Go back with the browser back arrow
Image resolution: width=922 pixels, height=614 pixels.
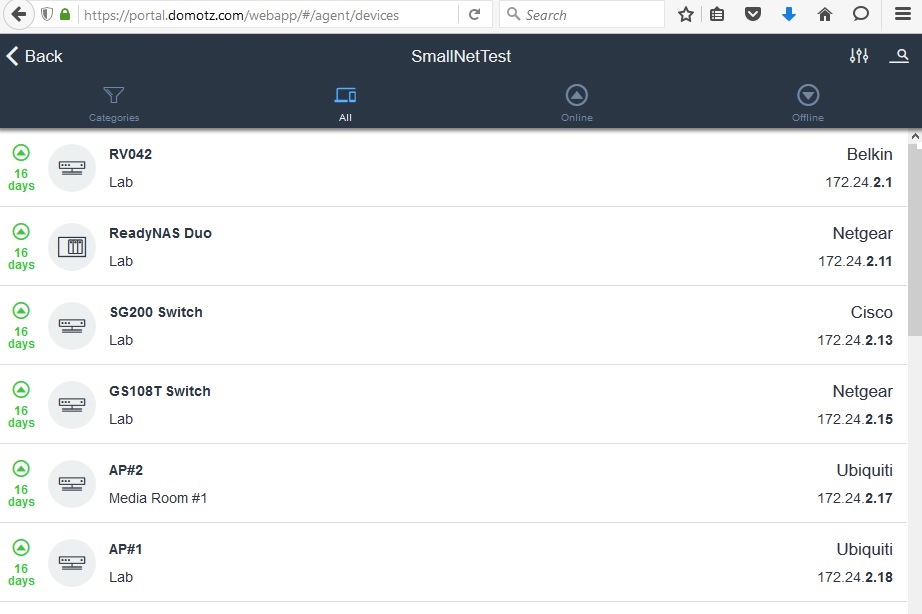tap(18, 14)
